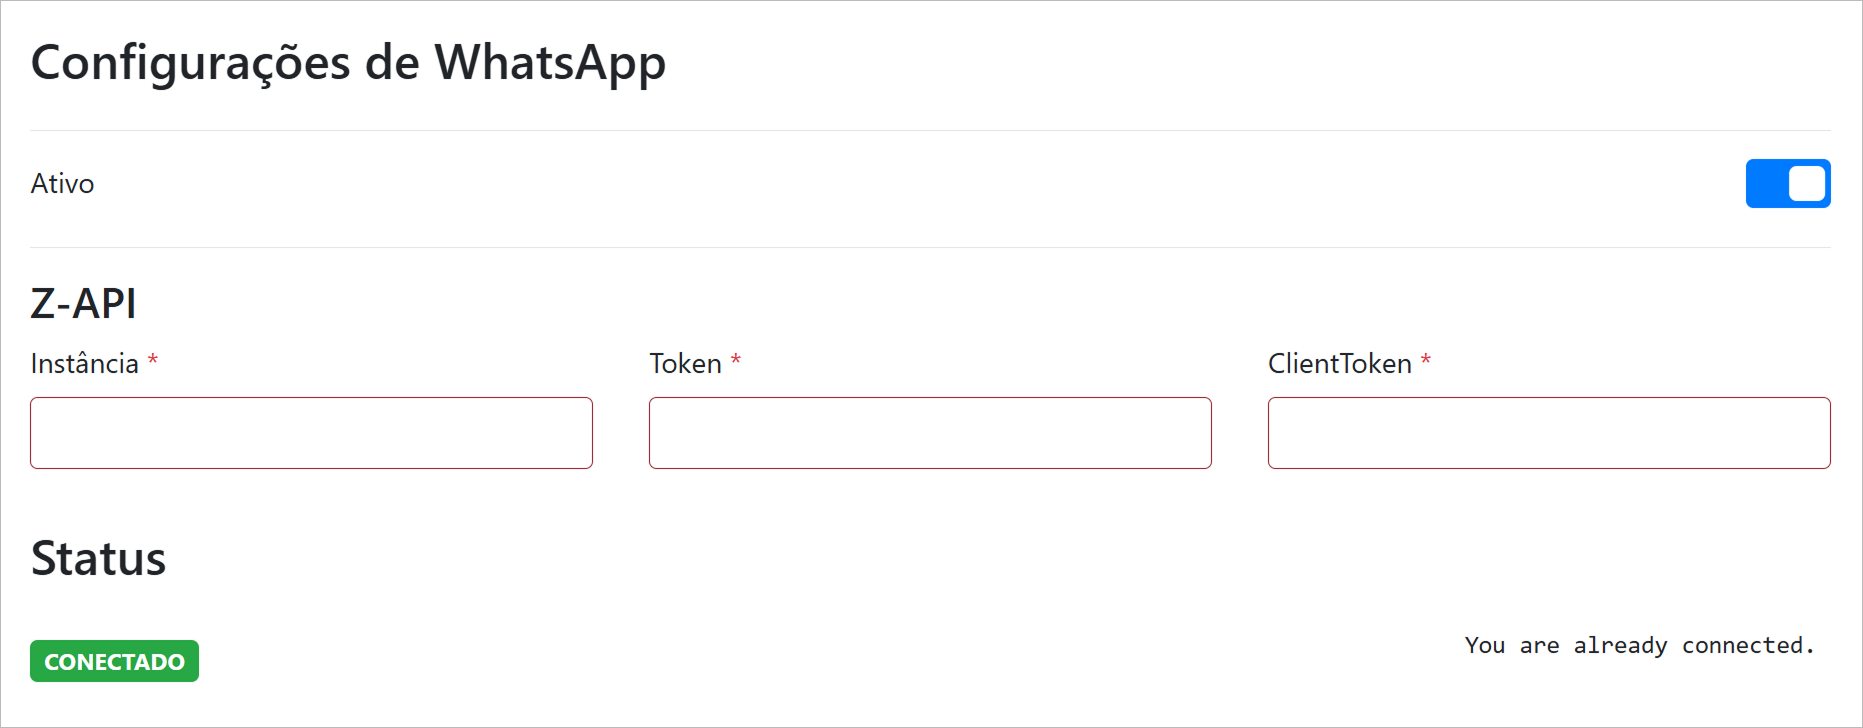
Task: Click the Status section heading
Action: (x=98, y=558)
